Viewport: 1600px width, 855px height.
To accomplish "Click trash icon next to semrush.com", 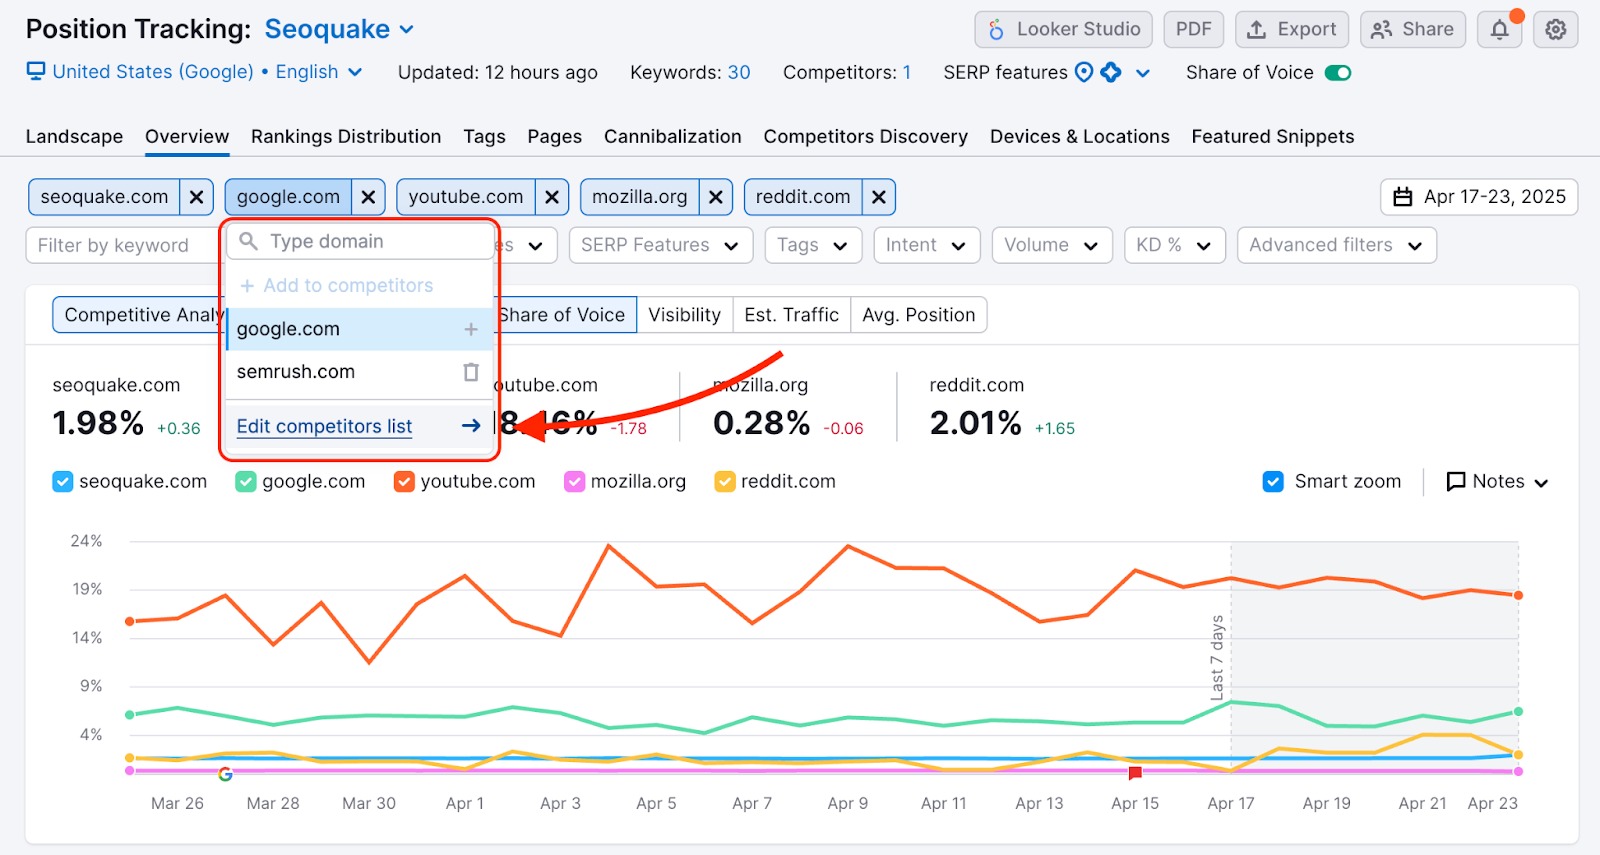I will click(x=471, y=372).
